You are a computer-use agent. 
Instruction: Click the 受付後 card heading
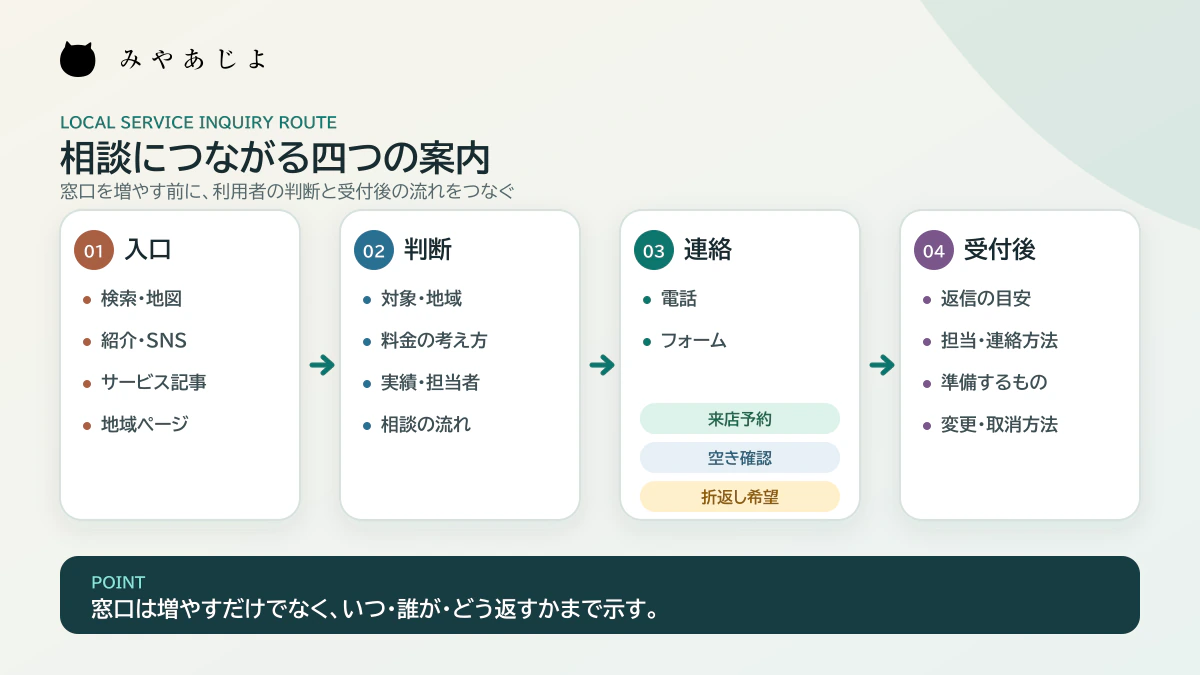[x=1000, y=250]
